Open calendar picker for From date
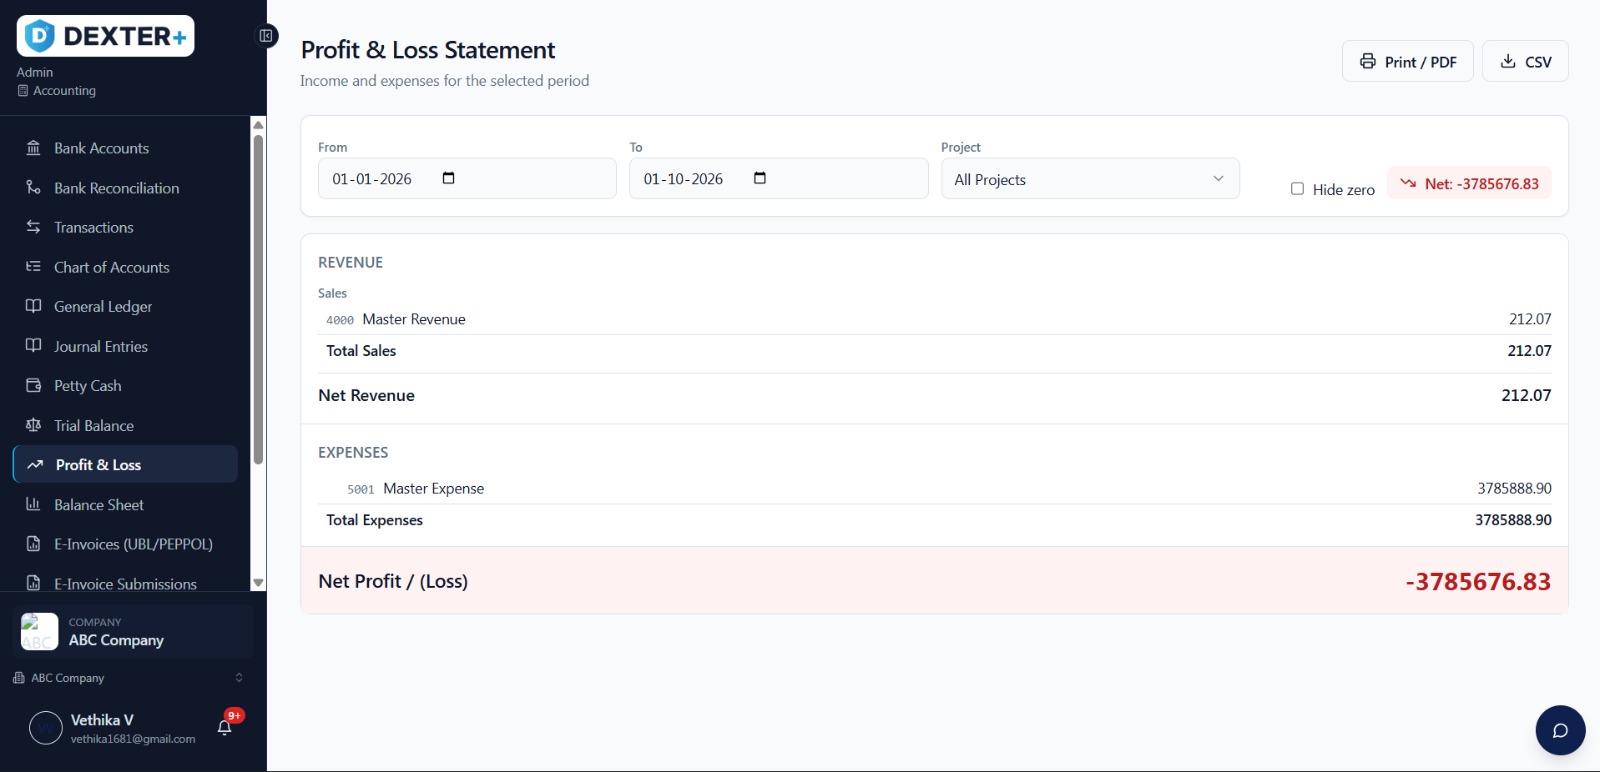Viewport: 1600px width, 772px height. (x=448, y=178)
